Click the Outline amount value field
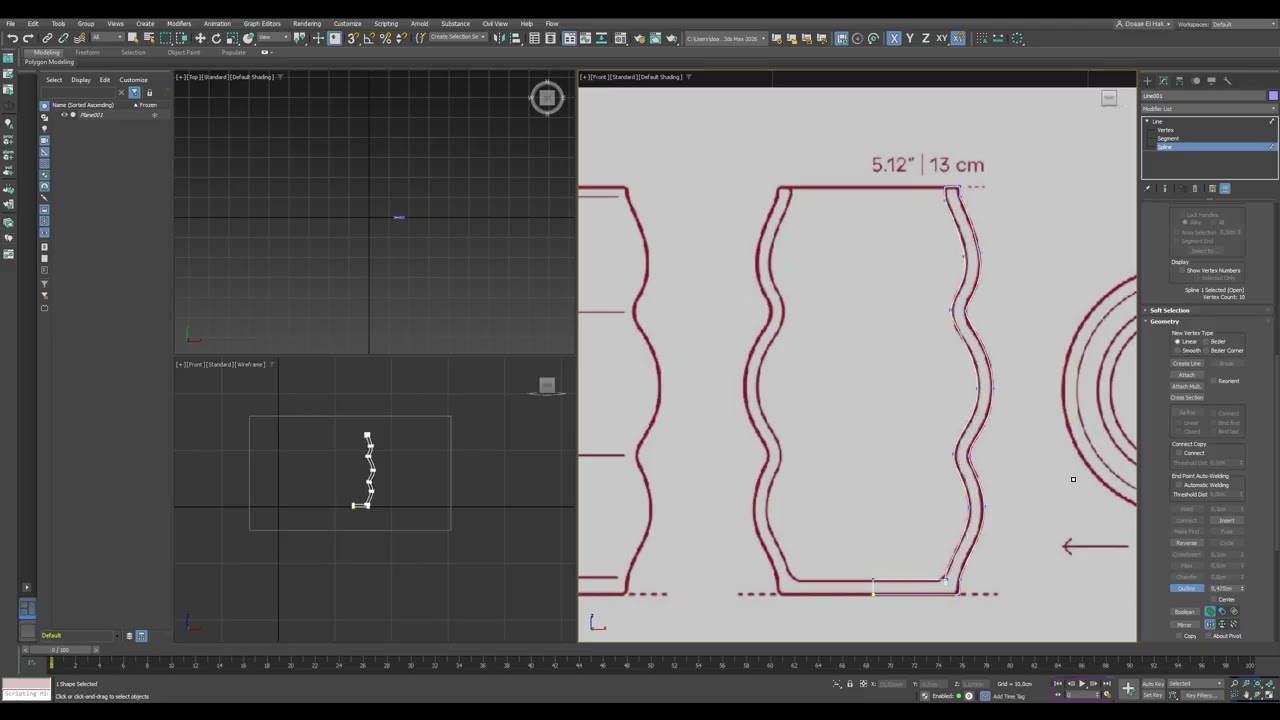Screen dimensions: 1280x720 [x=1224, y=588]
